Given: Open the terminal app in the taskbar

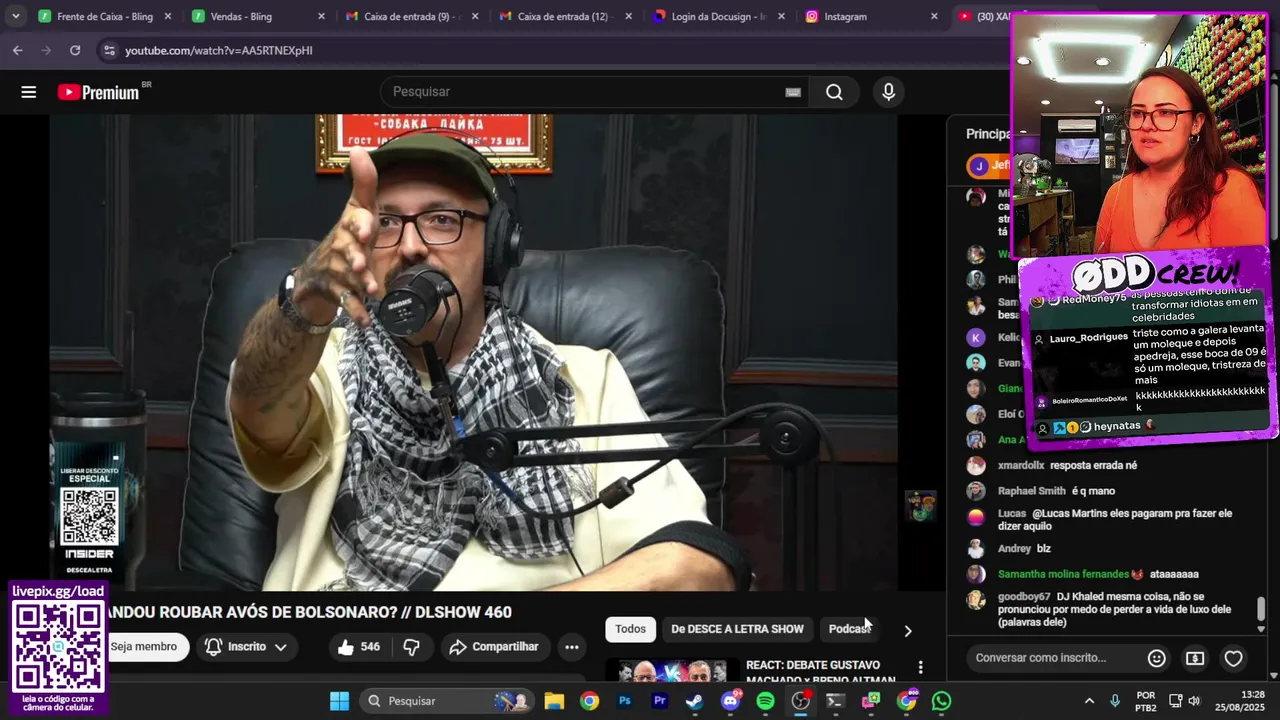Looking at the screenshot, I should 835,701.
